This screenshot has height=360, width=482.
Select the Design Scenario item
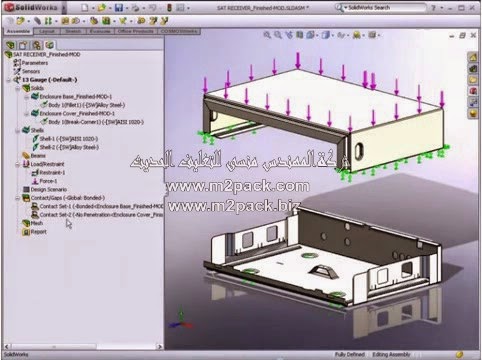pyautogui.click(x=45, y=190)
